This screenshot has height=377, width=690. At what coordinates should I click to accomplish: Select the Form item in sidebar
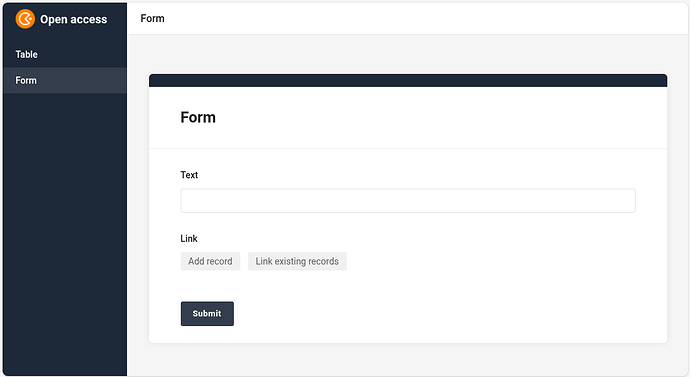click(x=65, y=80)
